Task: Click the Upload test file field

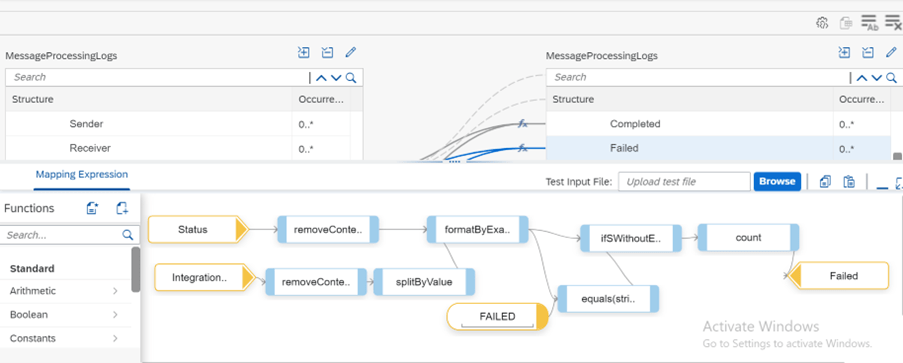Action: (x=684, y=182)
